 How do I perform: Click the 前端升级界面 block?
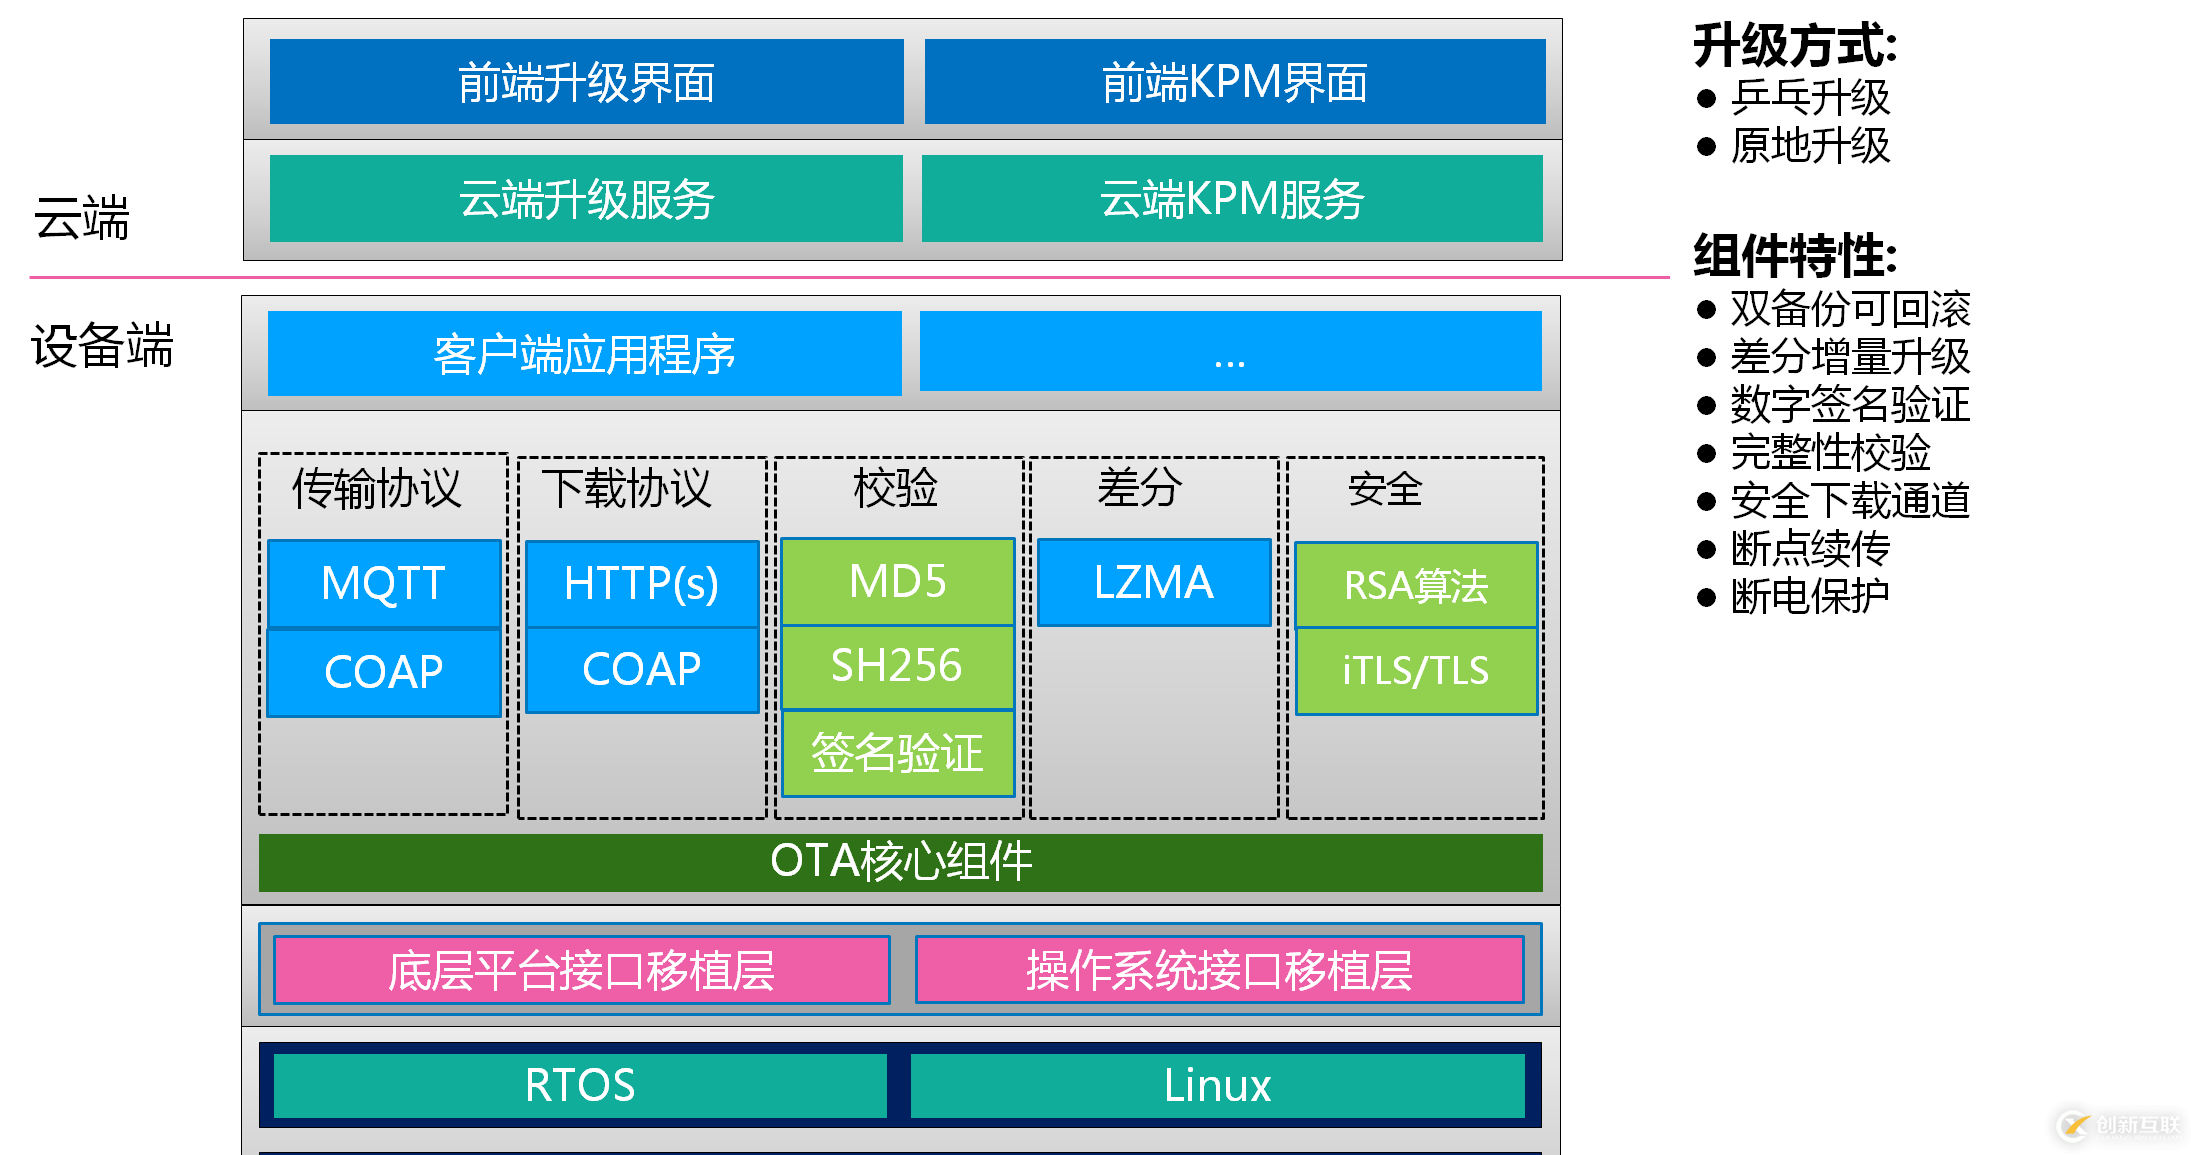(586, 82)
